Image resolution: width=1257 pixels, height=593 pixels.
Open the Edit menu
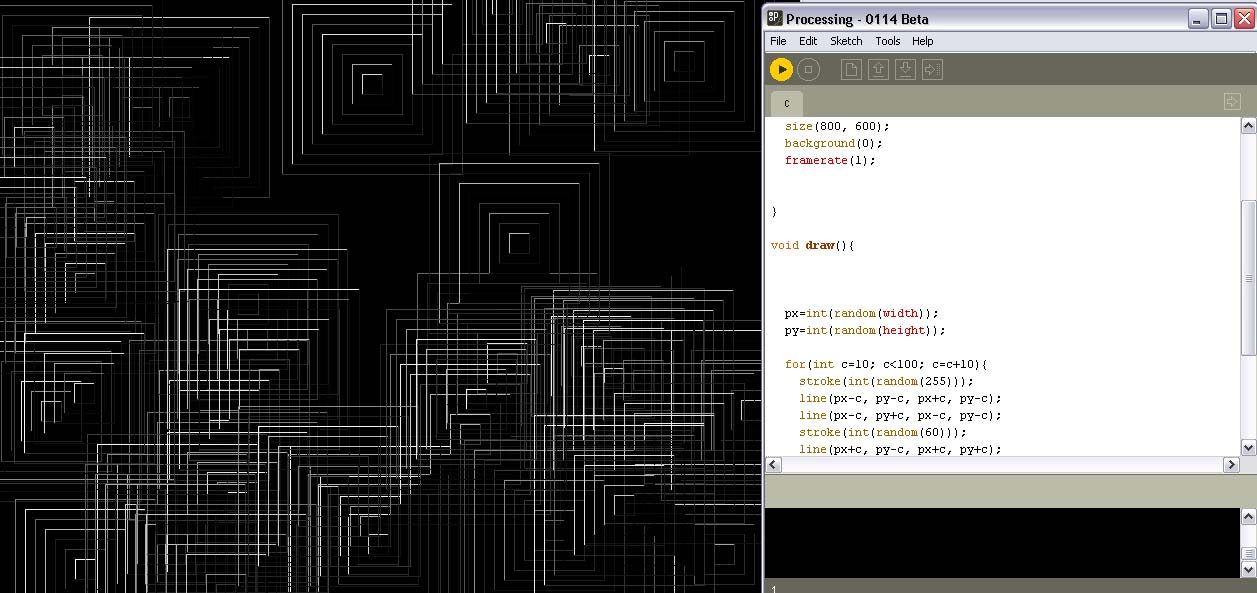[x=808, y=41]
